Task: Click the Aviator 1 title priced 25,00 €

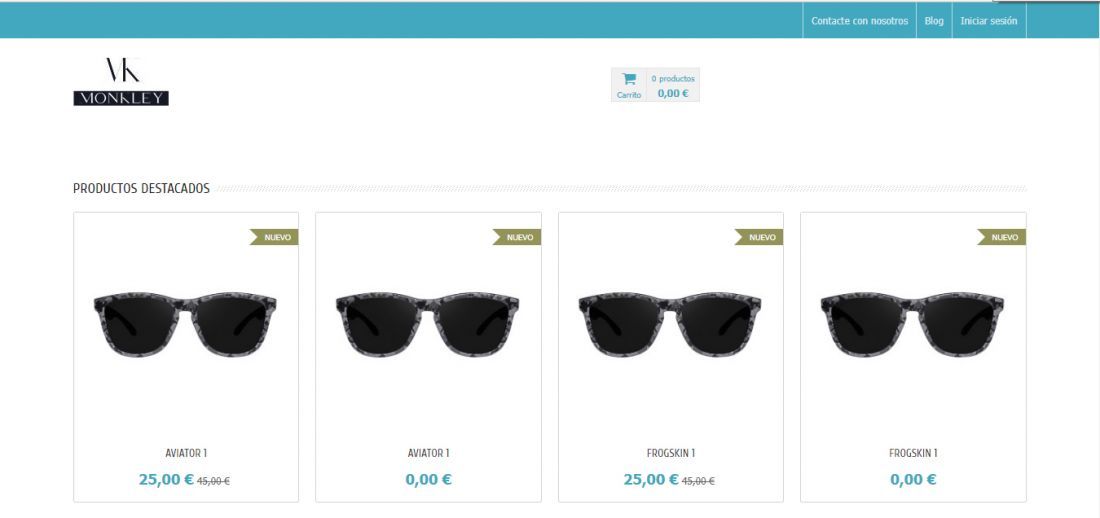Action: point(186,453)
